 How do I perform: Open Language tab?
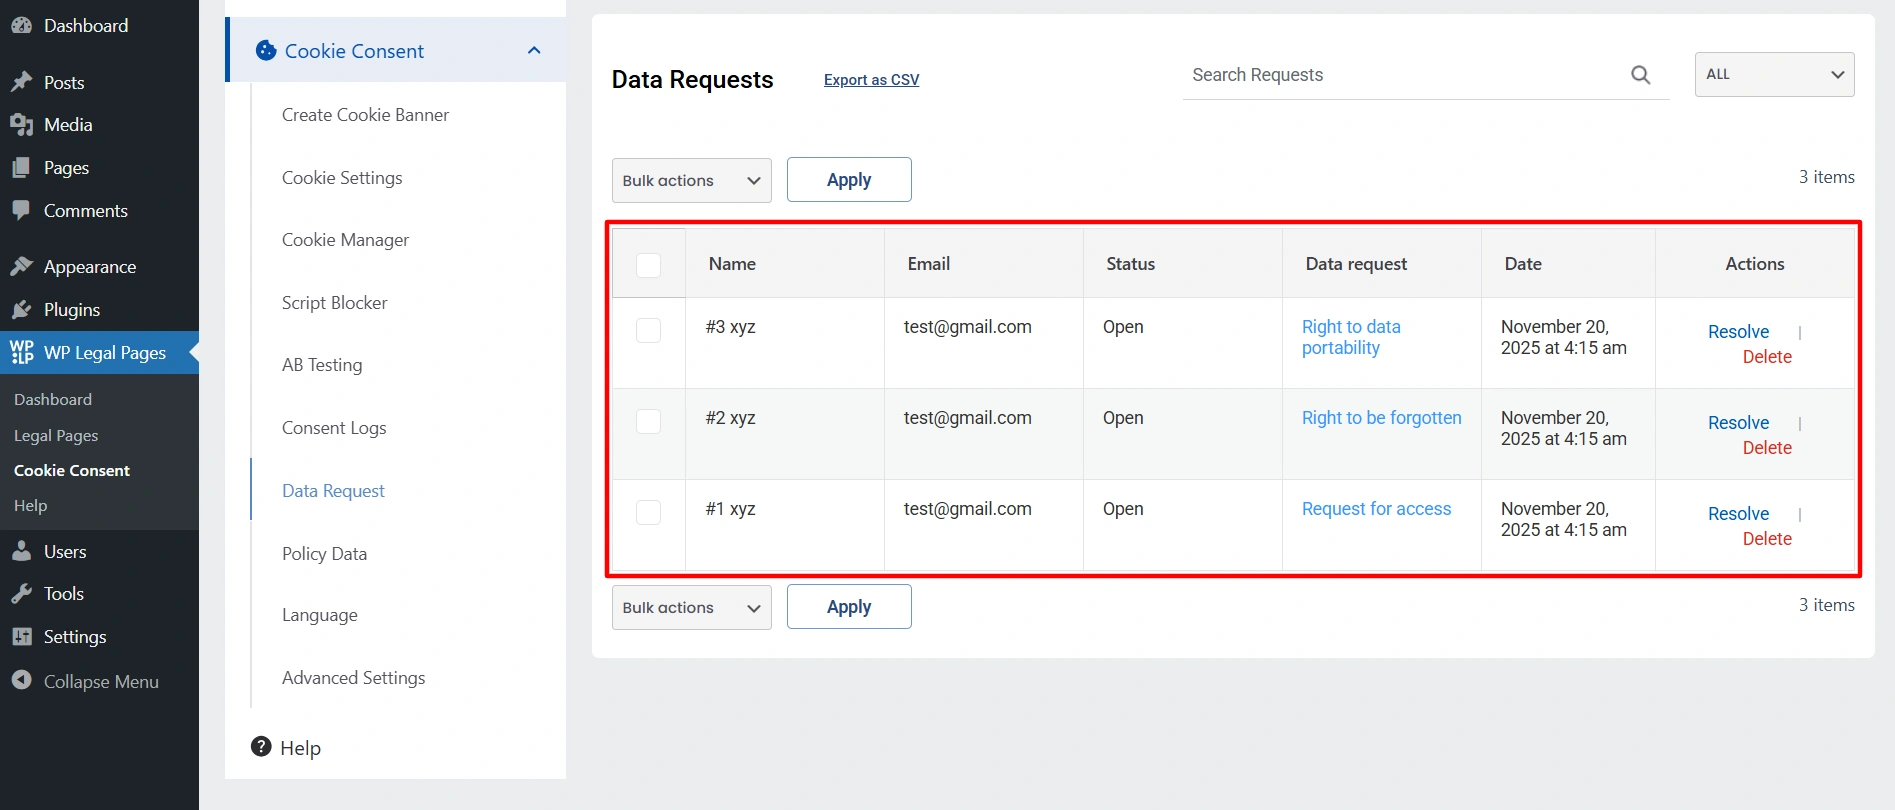(x=319, y=615)
